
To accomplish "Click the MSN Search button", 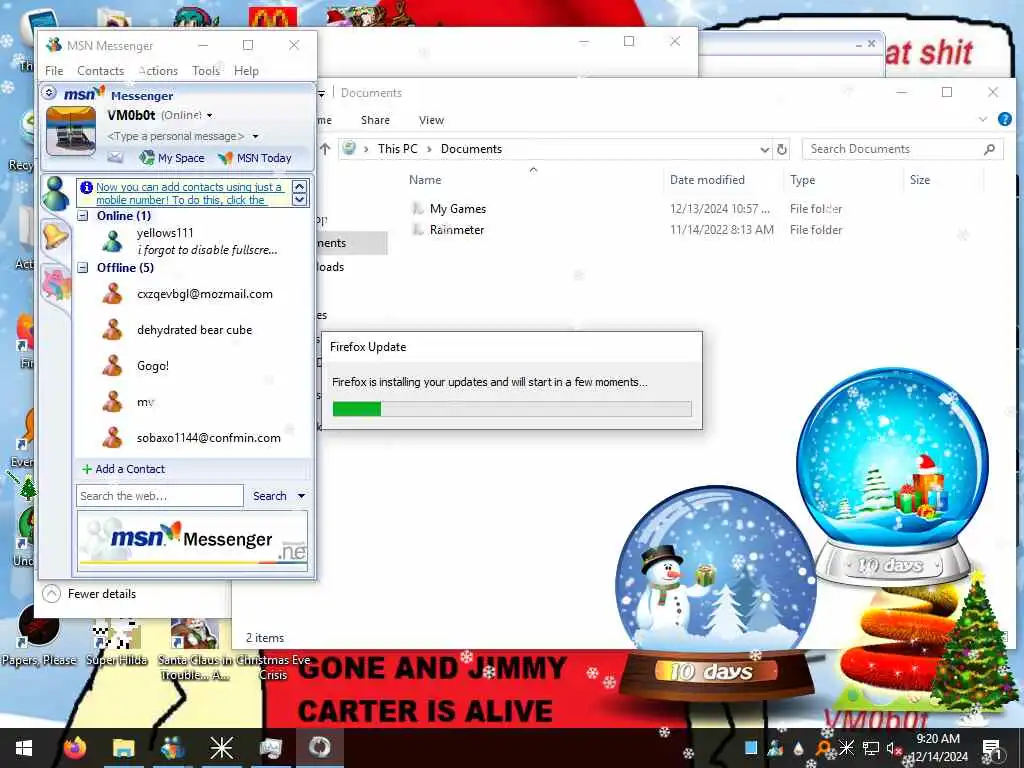I will pyautogui.click(x=270, y=496).
